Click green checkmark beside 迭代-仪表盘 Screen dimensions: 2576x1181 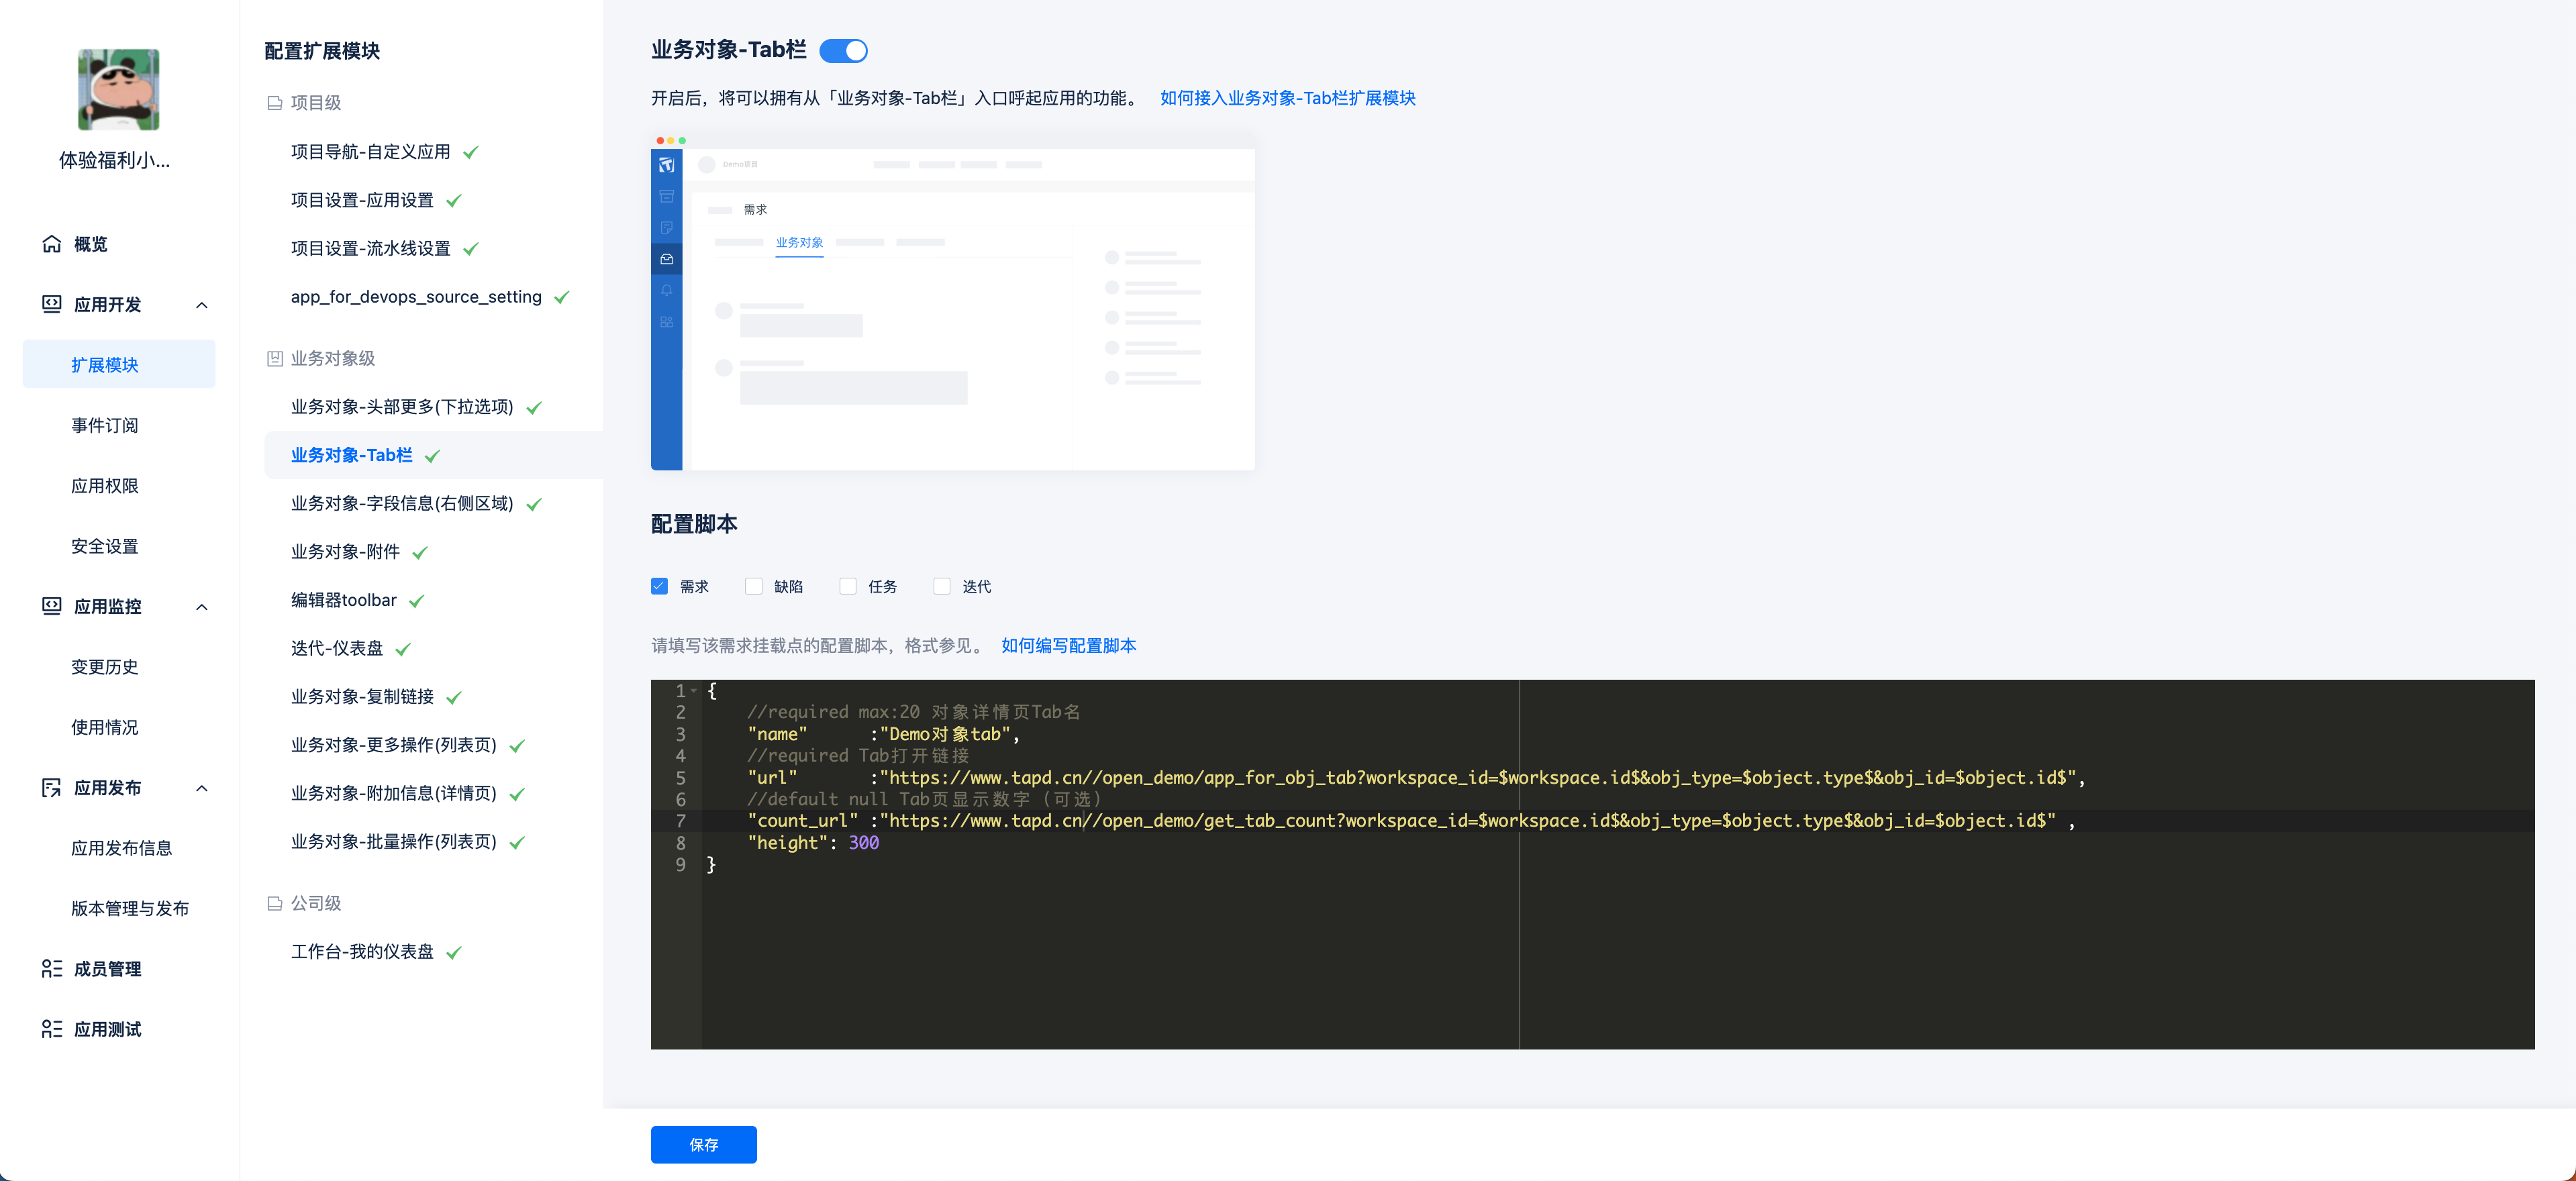coord(403,649)
